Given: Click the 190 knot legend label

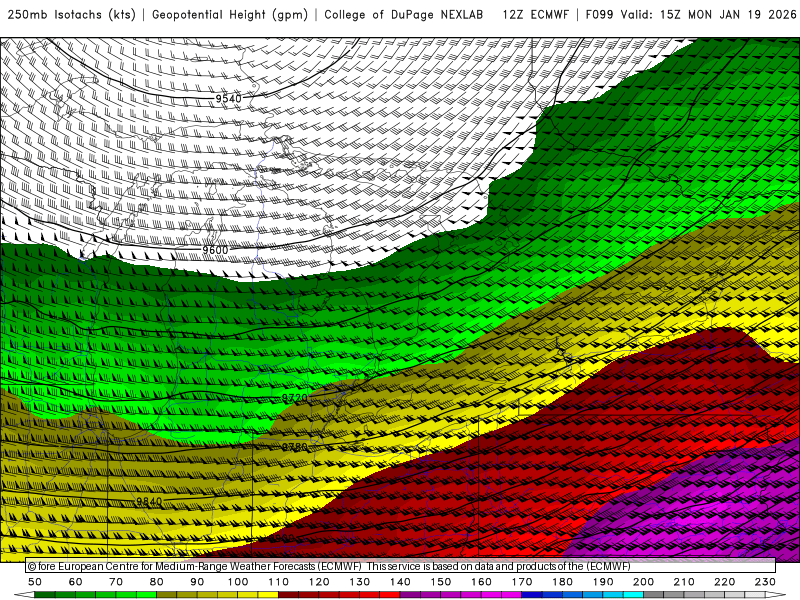Looking at the screenshot, I should pos(603,582).
